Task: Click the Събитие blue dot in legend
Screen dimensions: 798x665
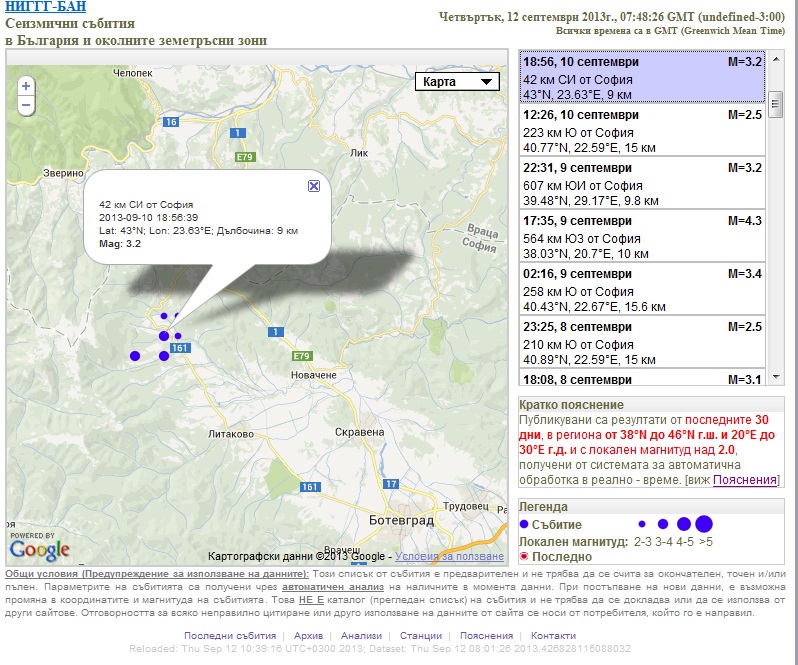Action: pos(524,524)
